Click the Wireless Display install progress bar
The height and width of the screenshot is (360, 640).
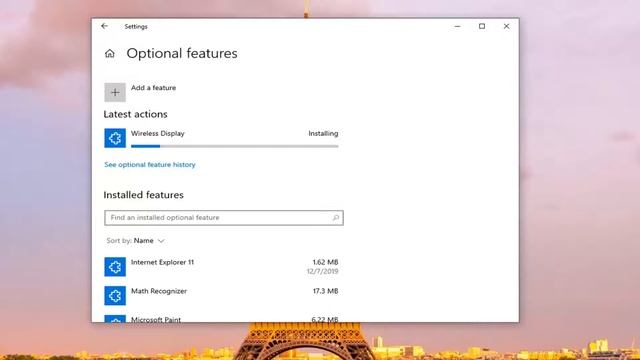point(235,146)
